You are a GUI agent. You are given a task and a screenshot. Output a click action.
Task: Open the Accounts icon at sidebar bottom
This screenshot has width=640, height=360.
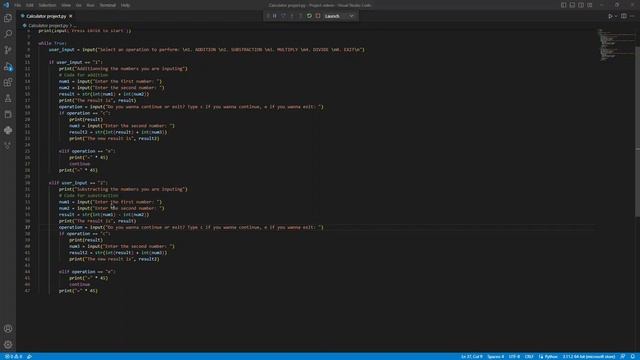coord(8,329)
